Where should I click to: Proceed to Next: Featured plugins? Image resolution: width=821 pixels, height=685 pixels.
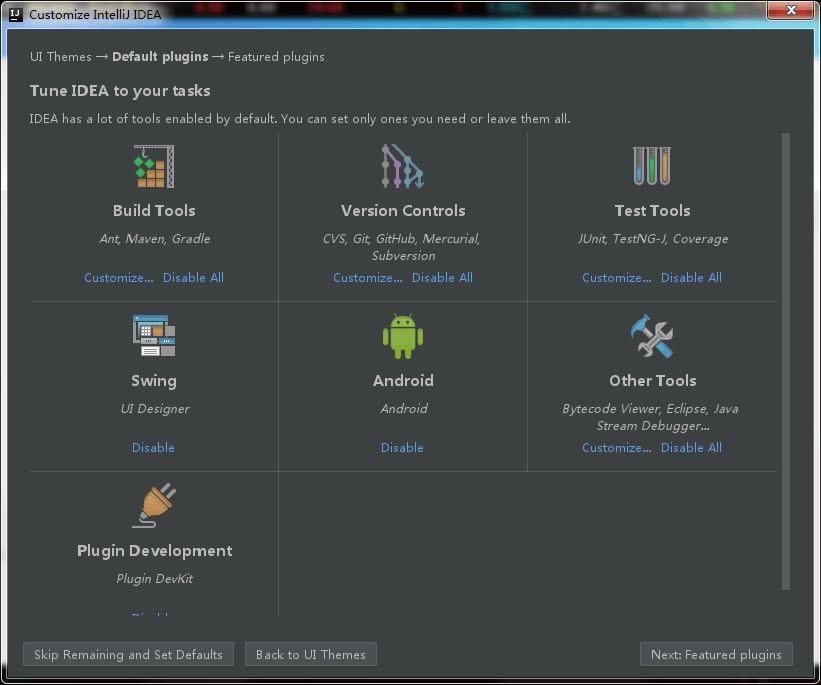716,654
